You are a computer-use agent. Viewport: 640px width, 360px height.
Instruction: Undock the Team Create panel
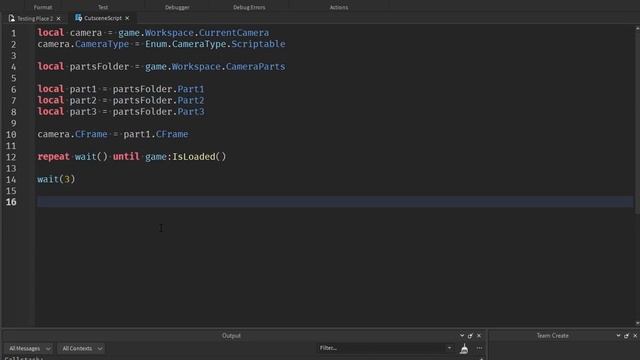click(x=627, y=336)
